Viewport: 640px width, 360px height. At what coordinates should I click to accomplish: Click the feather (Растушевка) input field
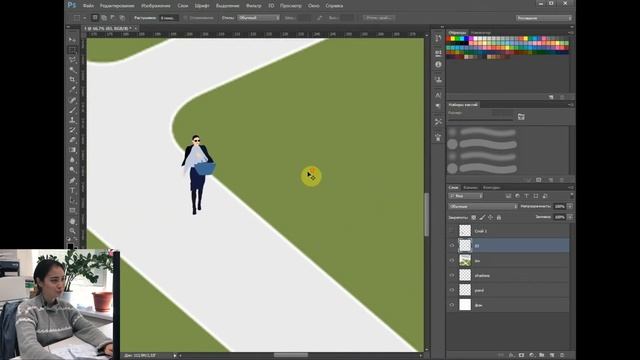click(x=169, y=18)
